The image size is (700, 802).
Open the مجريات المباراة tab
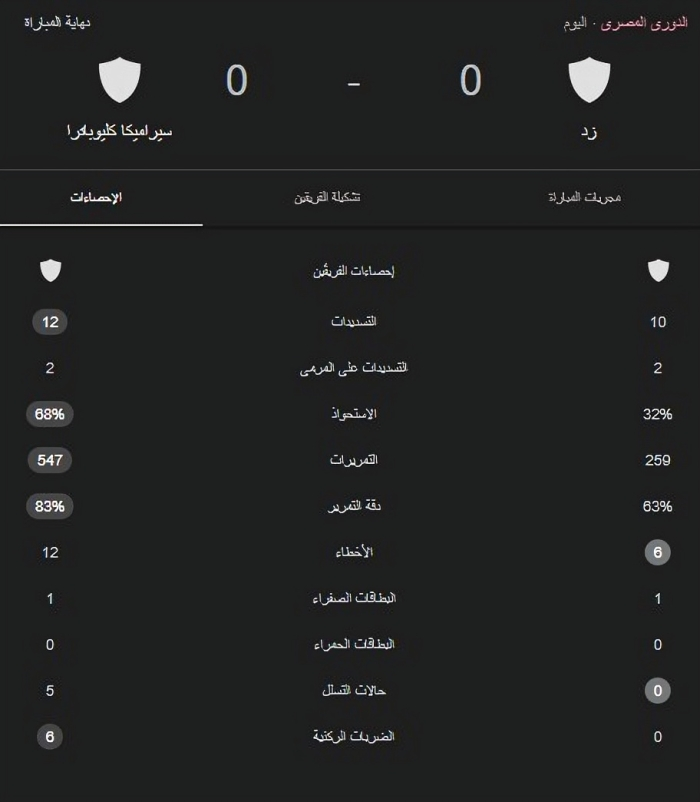point(584,197)
